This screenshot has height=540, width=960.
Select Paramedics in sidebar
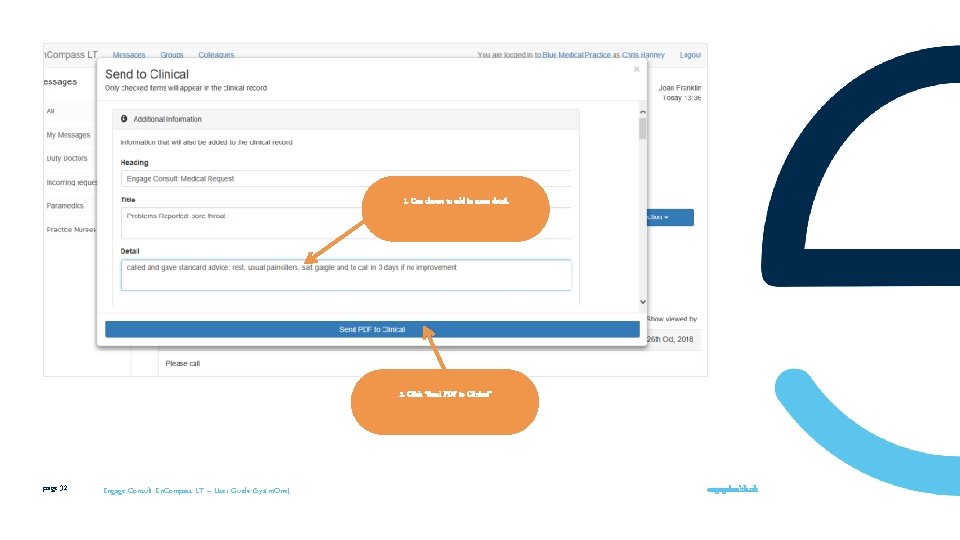pyautogui.click(x=65, y=206)
